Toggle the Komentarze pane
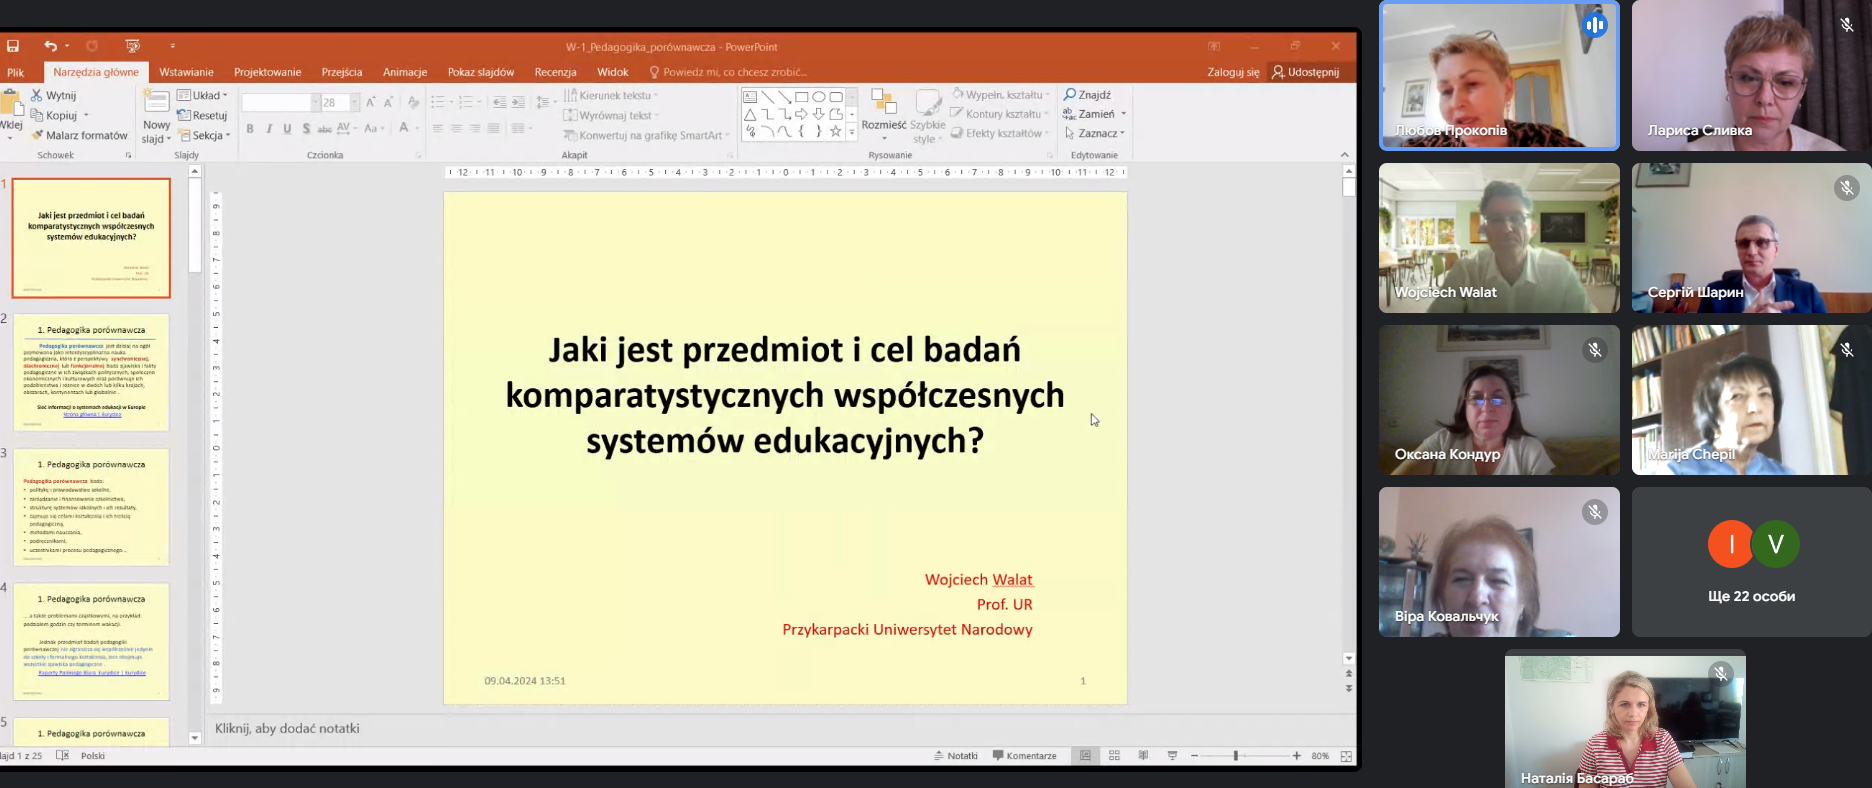Viewport: 1872px width, 788px height. [x=1024, y=756]
